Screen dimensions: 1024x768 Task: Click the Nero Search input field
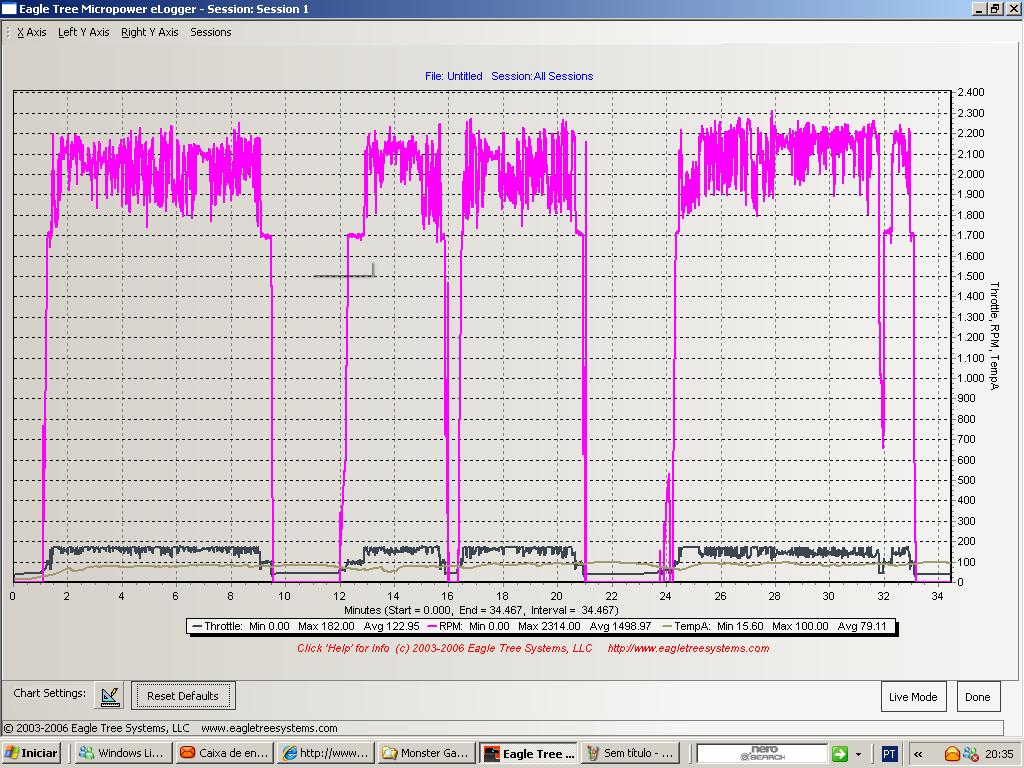click(x=762, y=753)
